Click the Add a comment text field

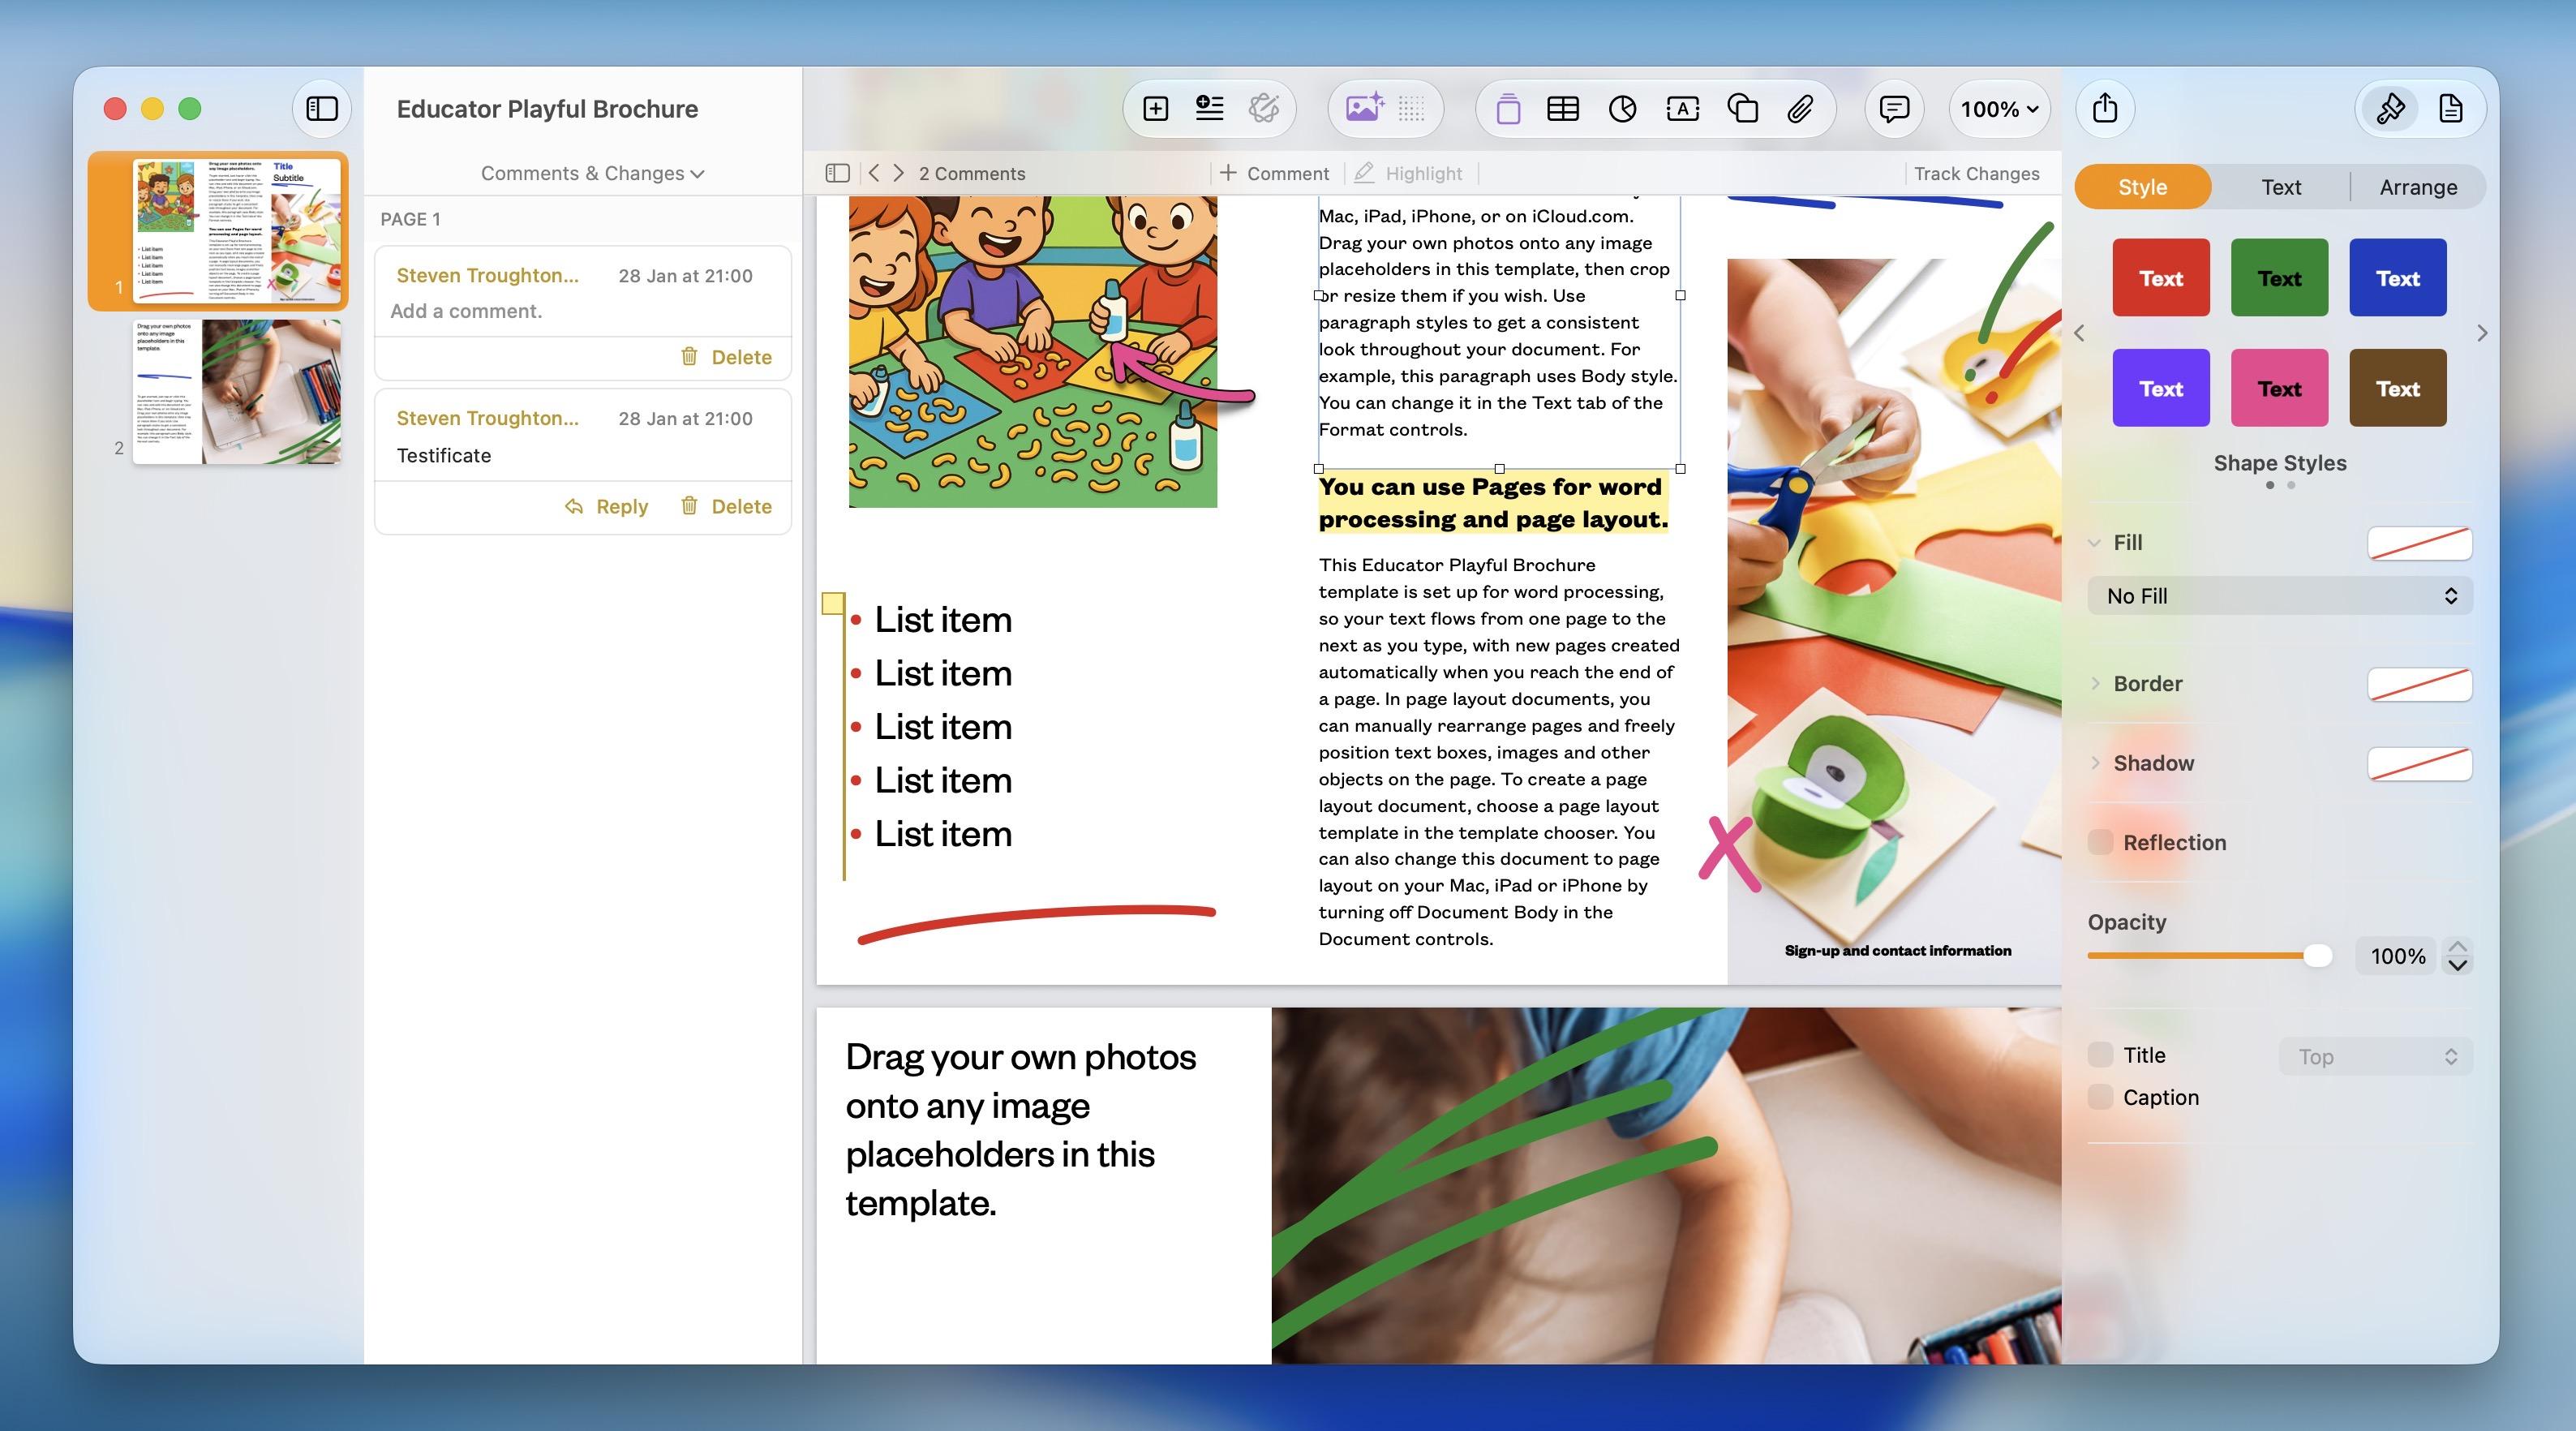(466, 311)
